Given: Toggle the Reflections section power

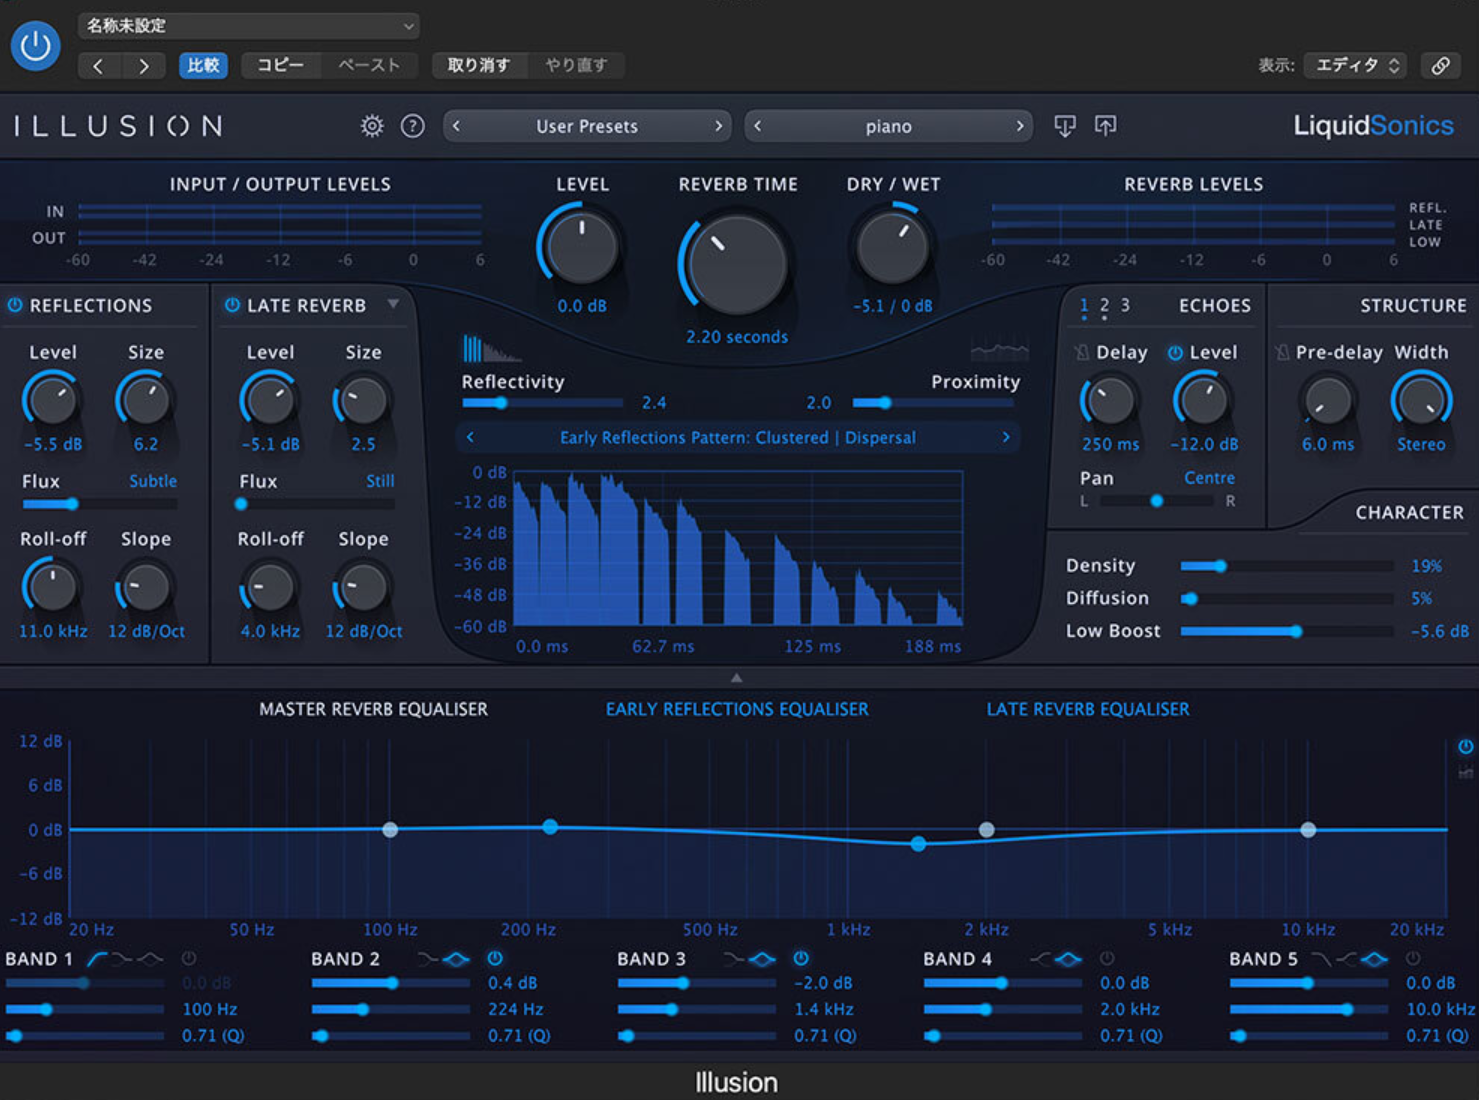Looking at the screenshot, I should tap(15, 305).
